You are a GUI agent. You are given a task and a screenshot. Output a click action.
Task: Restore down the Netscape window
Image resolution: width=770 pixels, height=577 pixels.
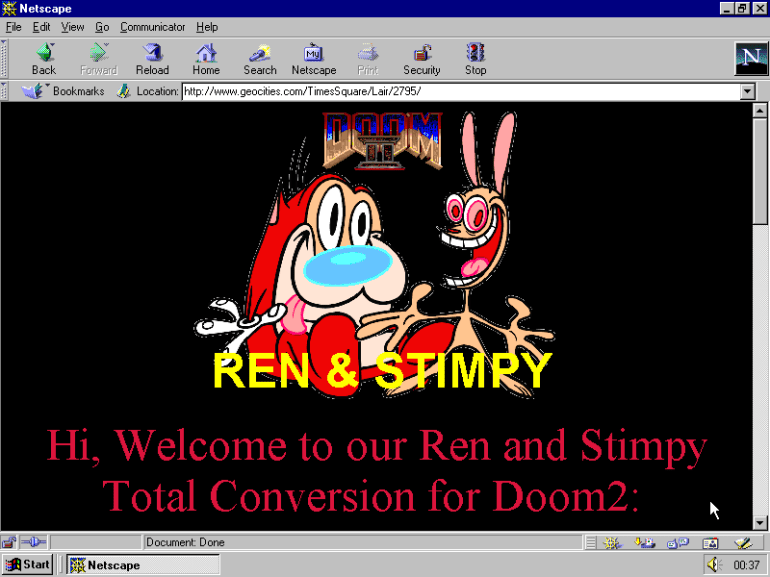742,8
